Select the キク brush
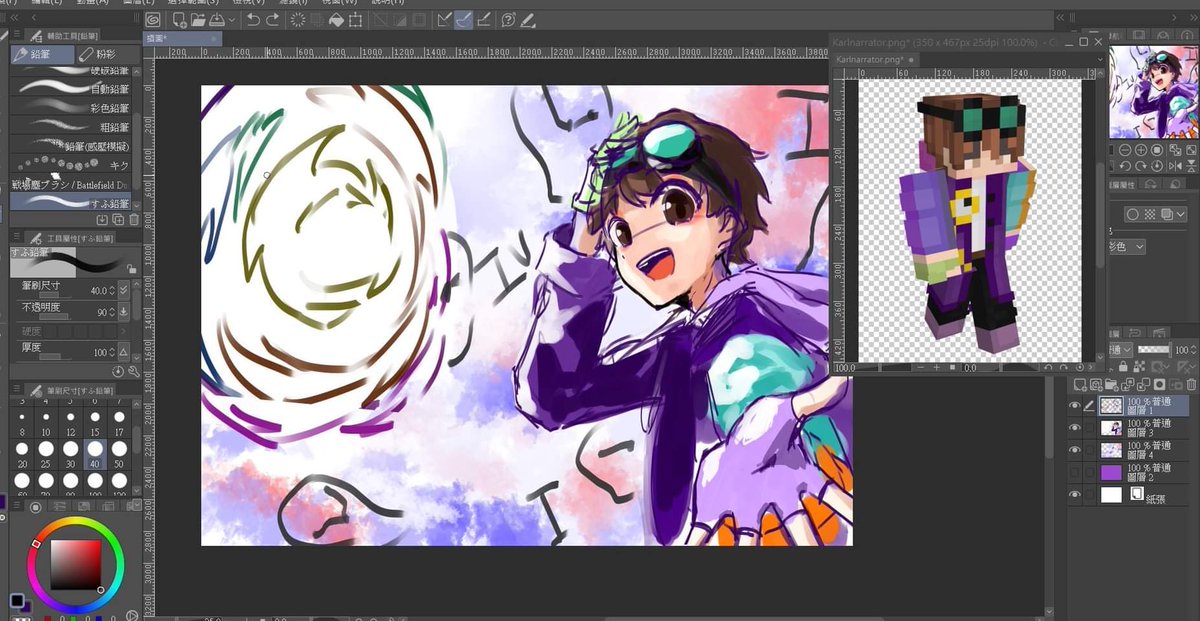Image resolution: width=1200 pixels, height=621 pixels. tap(70, 165)
